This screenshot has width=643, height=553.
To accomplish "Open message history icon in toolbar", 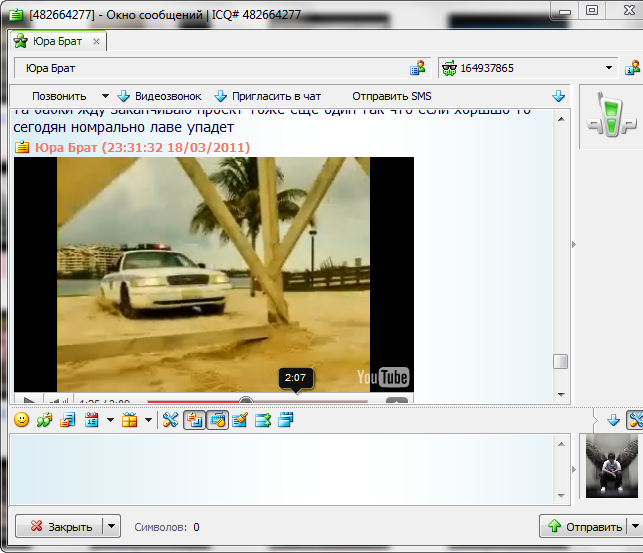I will pos(68,420).
